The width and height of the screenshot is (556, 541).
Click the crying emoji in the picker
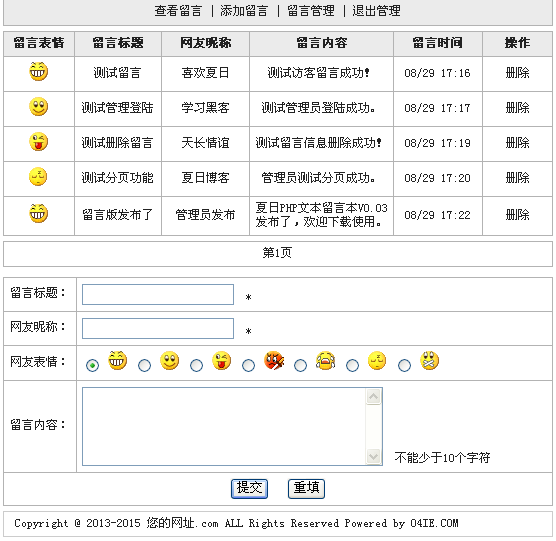click(x=326, y=361)
